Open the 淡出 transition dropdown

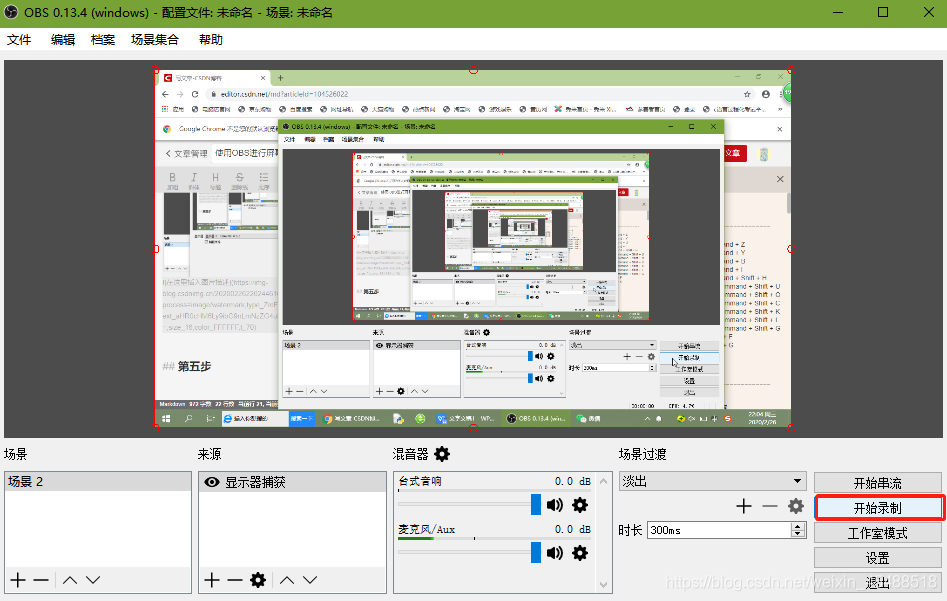[x=713, y=481]
